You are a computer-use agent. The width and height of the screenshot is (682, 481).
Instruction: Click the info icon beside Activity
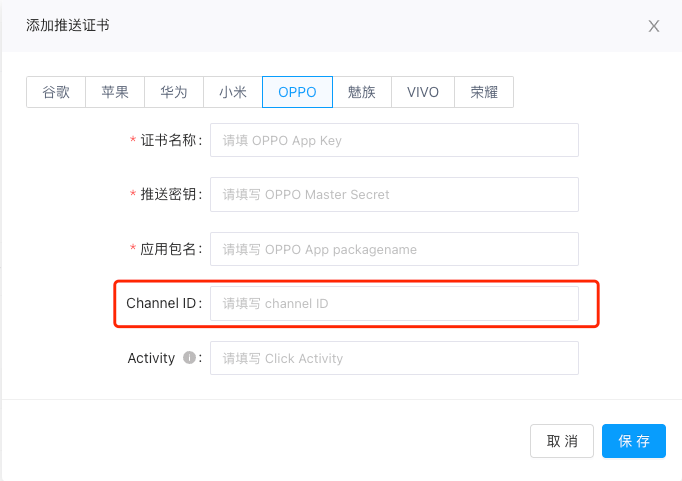(189, 358)
